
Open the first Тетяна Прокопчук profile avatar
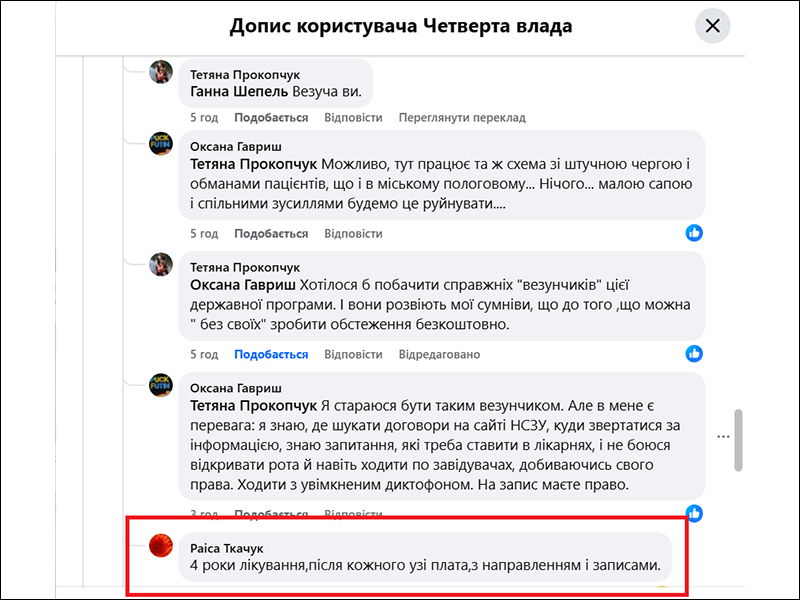click(x=162, y=73)
